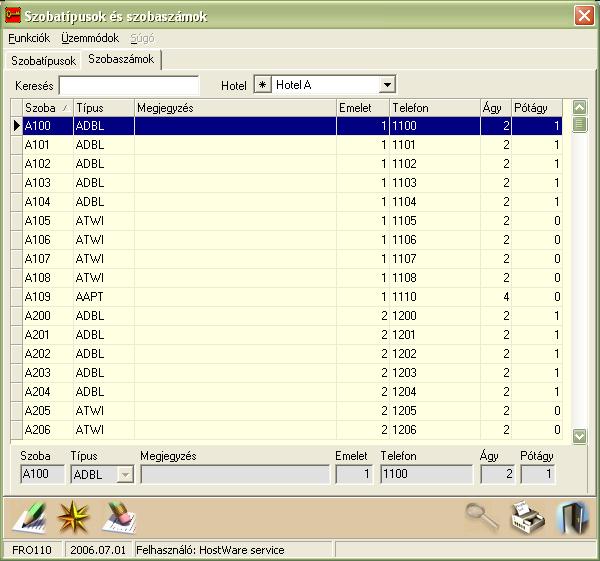Close the Szobatípusok és szobaszámok window
This screenshot has width=600, height=561.
pos(584,16)
